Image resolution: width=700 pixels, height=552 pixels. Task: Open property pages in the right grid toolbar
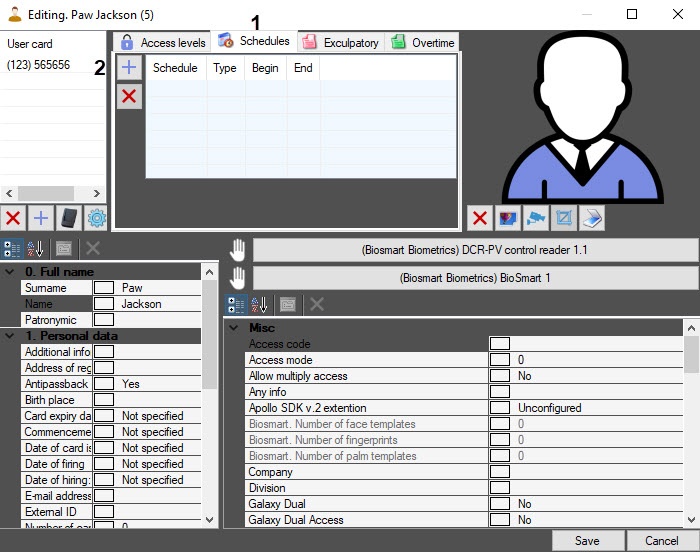click(288, 305)
